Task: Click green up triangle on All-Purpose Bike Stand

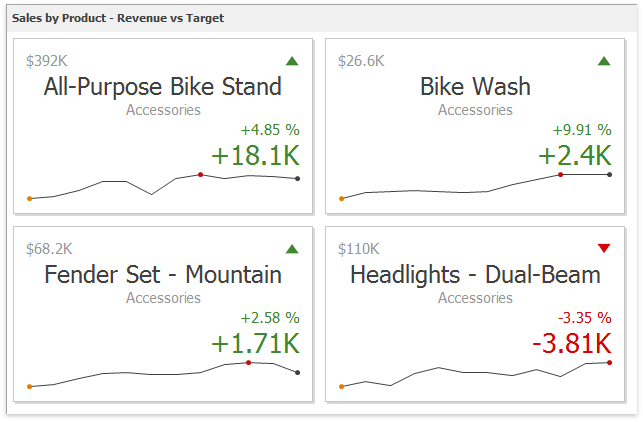Action: click(x=292, y=61)
